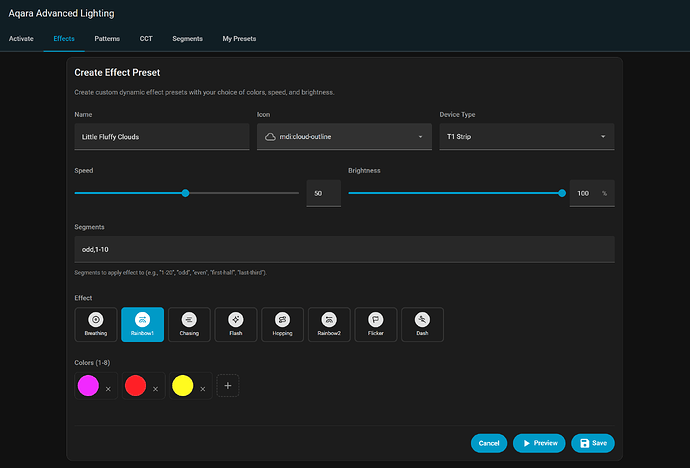Choose the Rainbow2 effect
This screenshot has width=690, height=468.
(329, 323)
